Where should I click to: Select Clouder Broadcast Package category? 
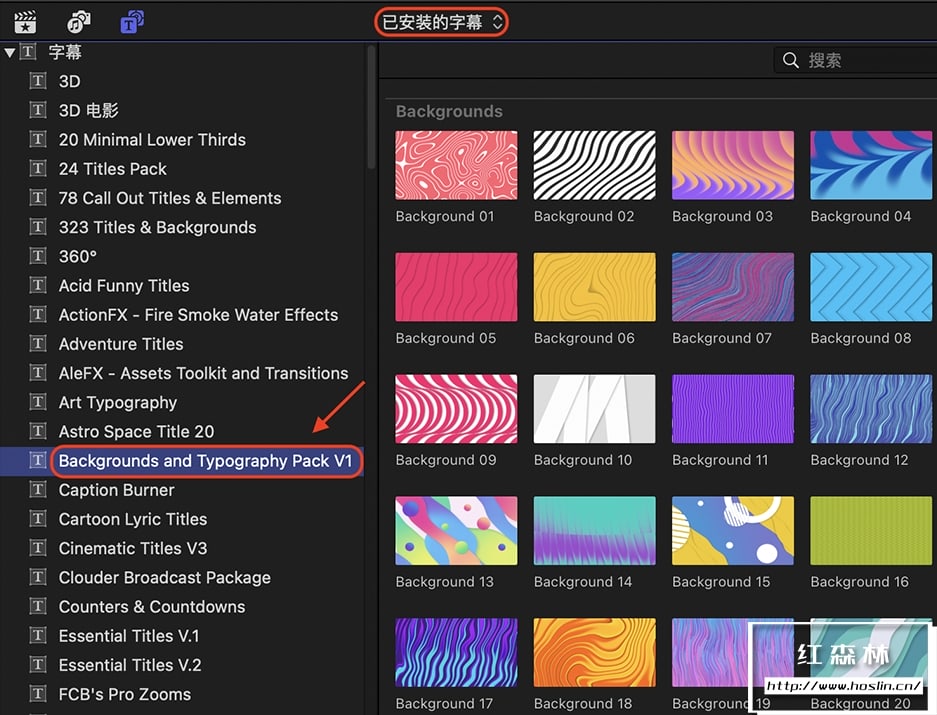(x=164, y=578)
